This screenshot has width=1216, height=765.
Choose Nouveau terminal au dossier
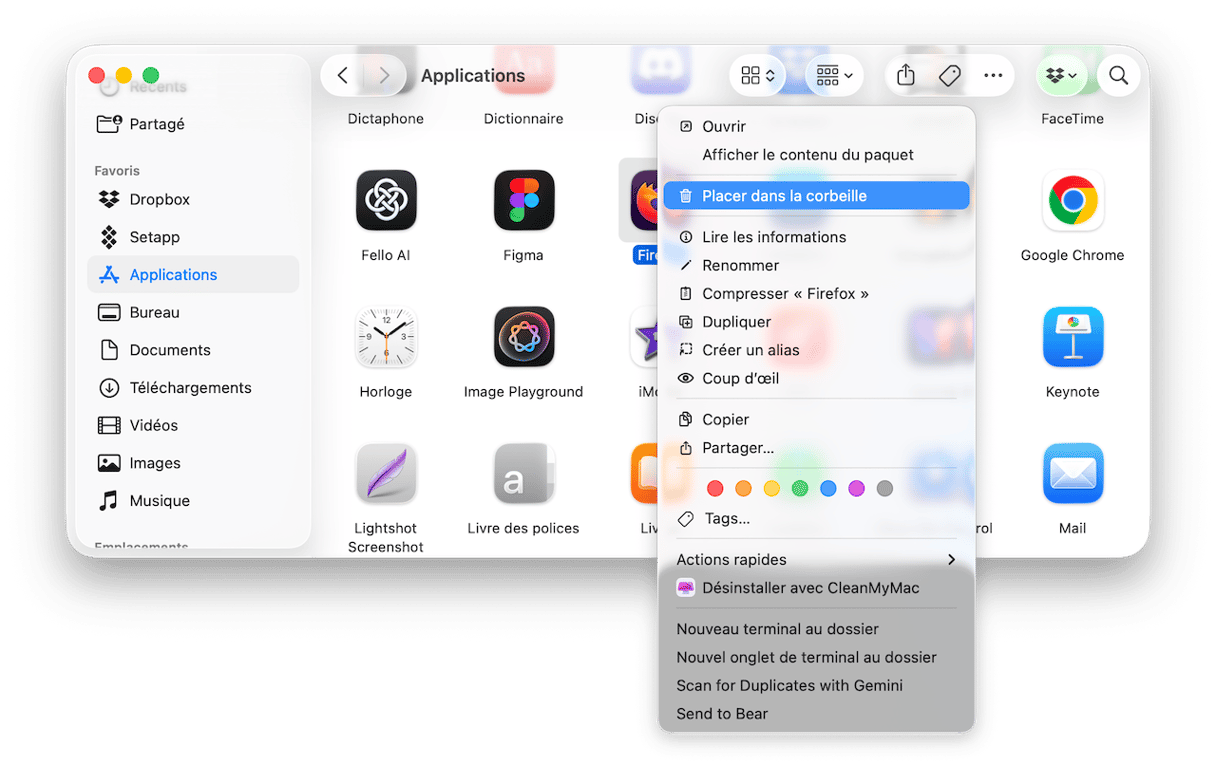(x=816, y=629)
